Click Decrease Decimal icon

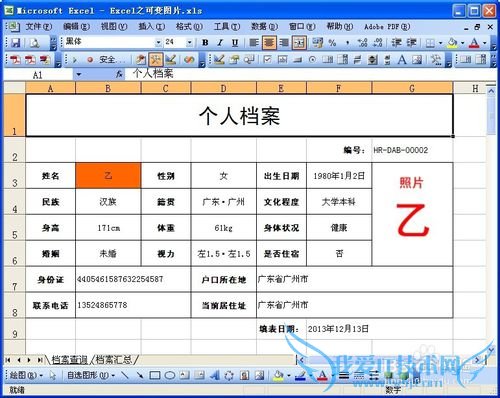[x=378, y=42]
